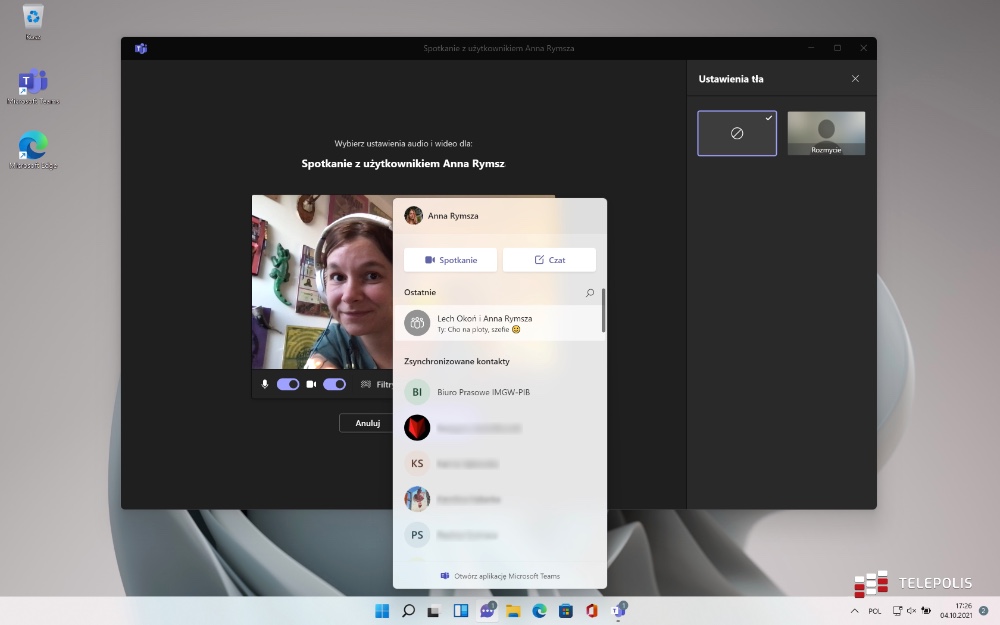Select the no-background effect option

coord(737,133)
